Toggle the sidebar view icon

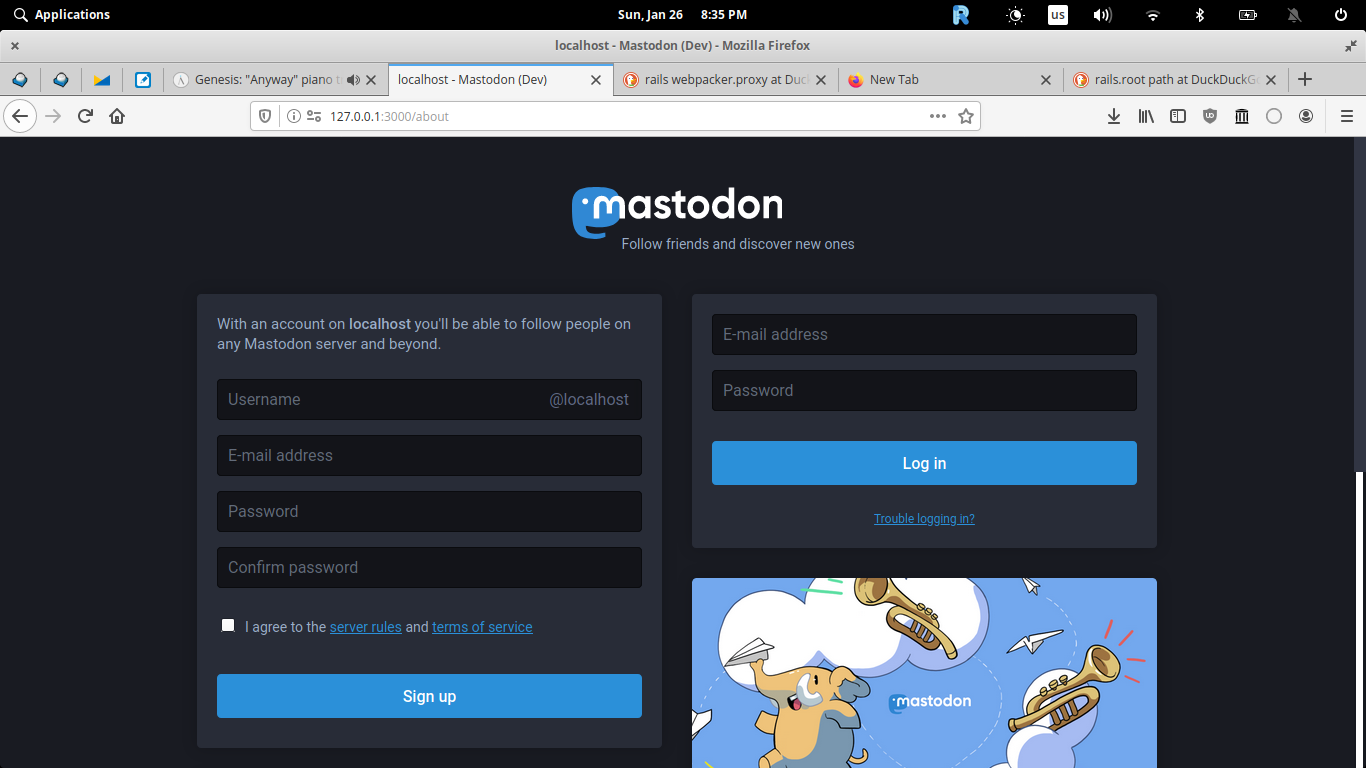pos(1178,116)
